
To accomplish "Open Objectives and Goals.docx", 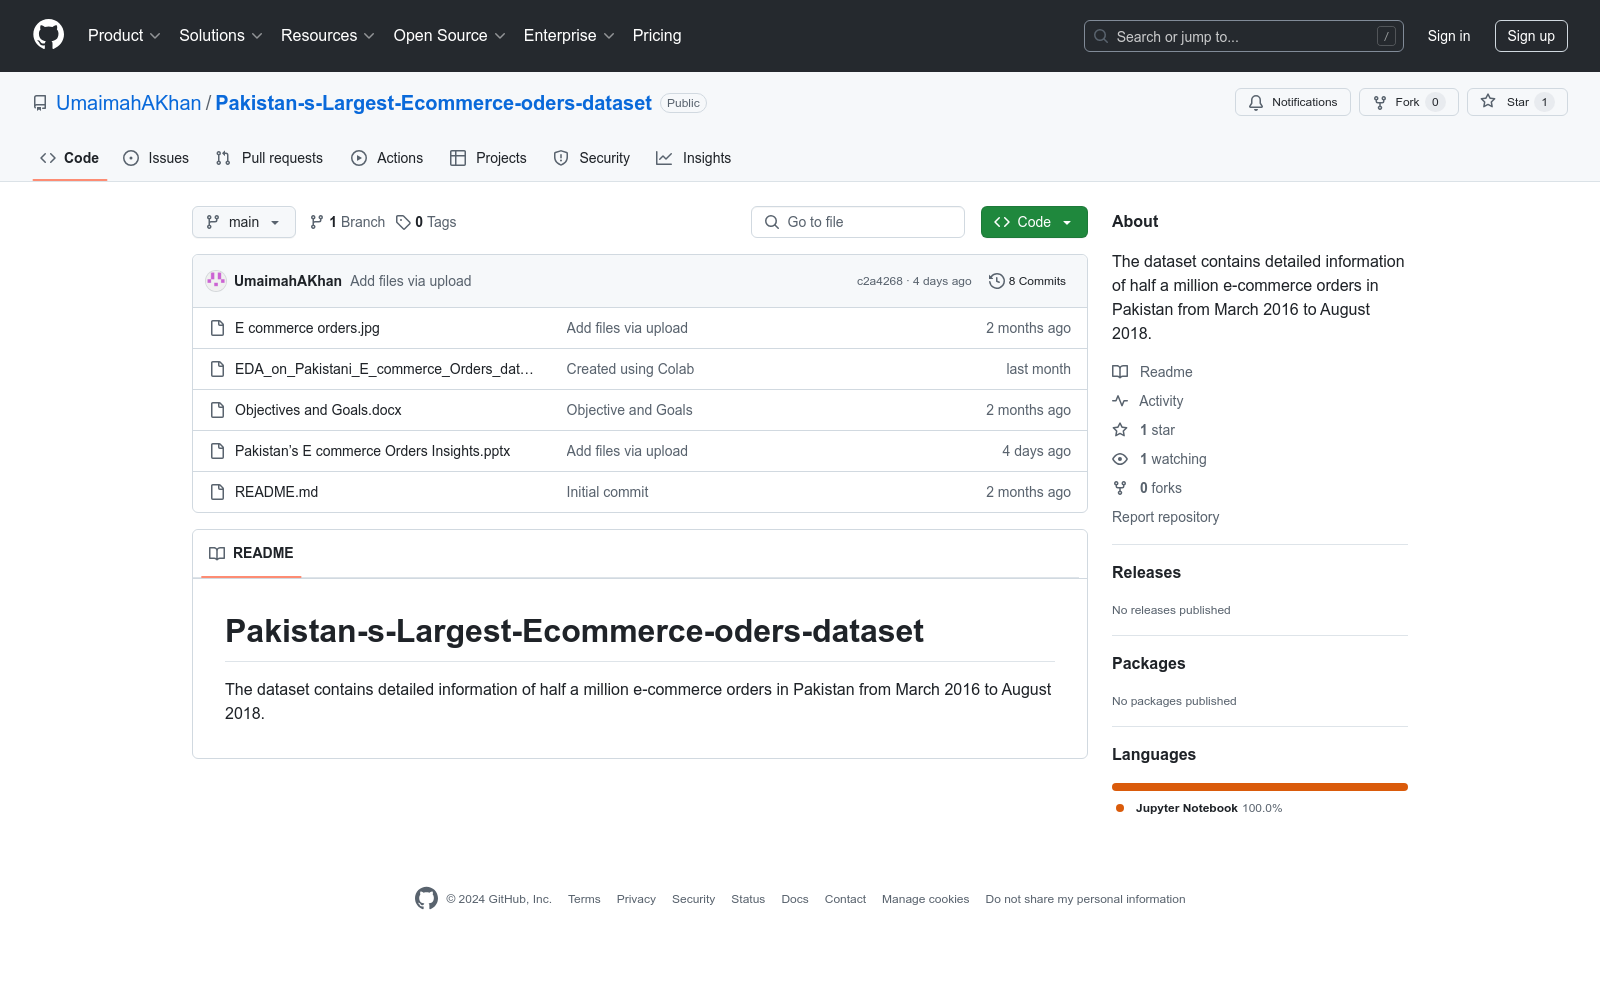I will pos(318,410).
